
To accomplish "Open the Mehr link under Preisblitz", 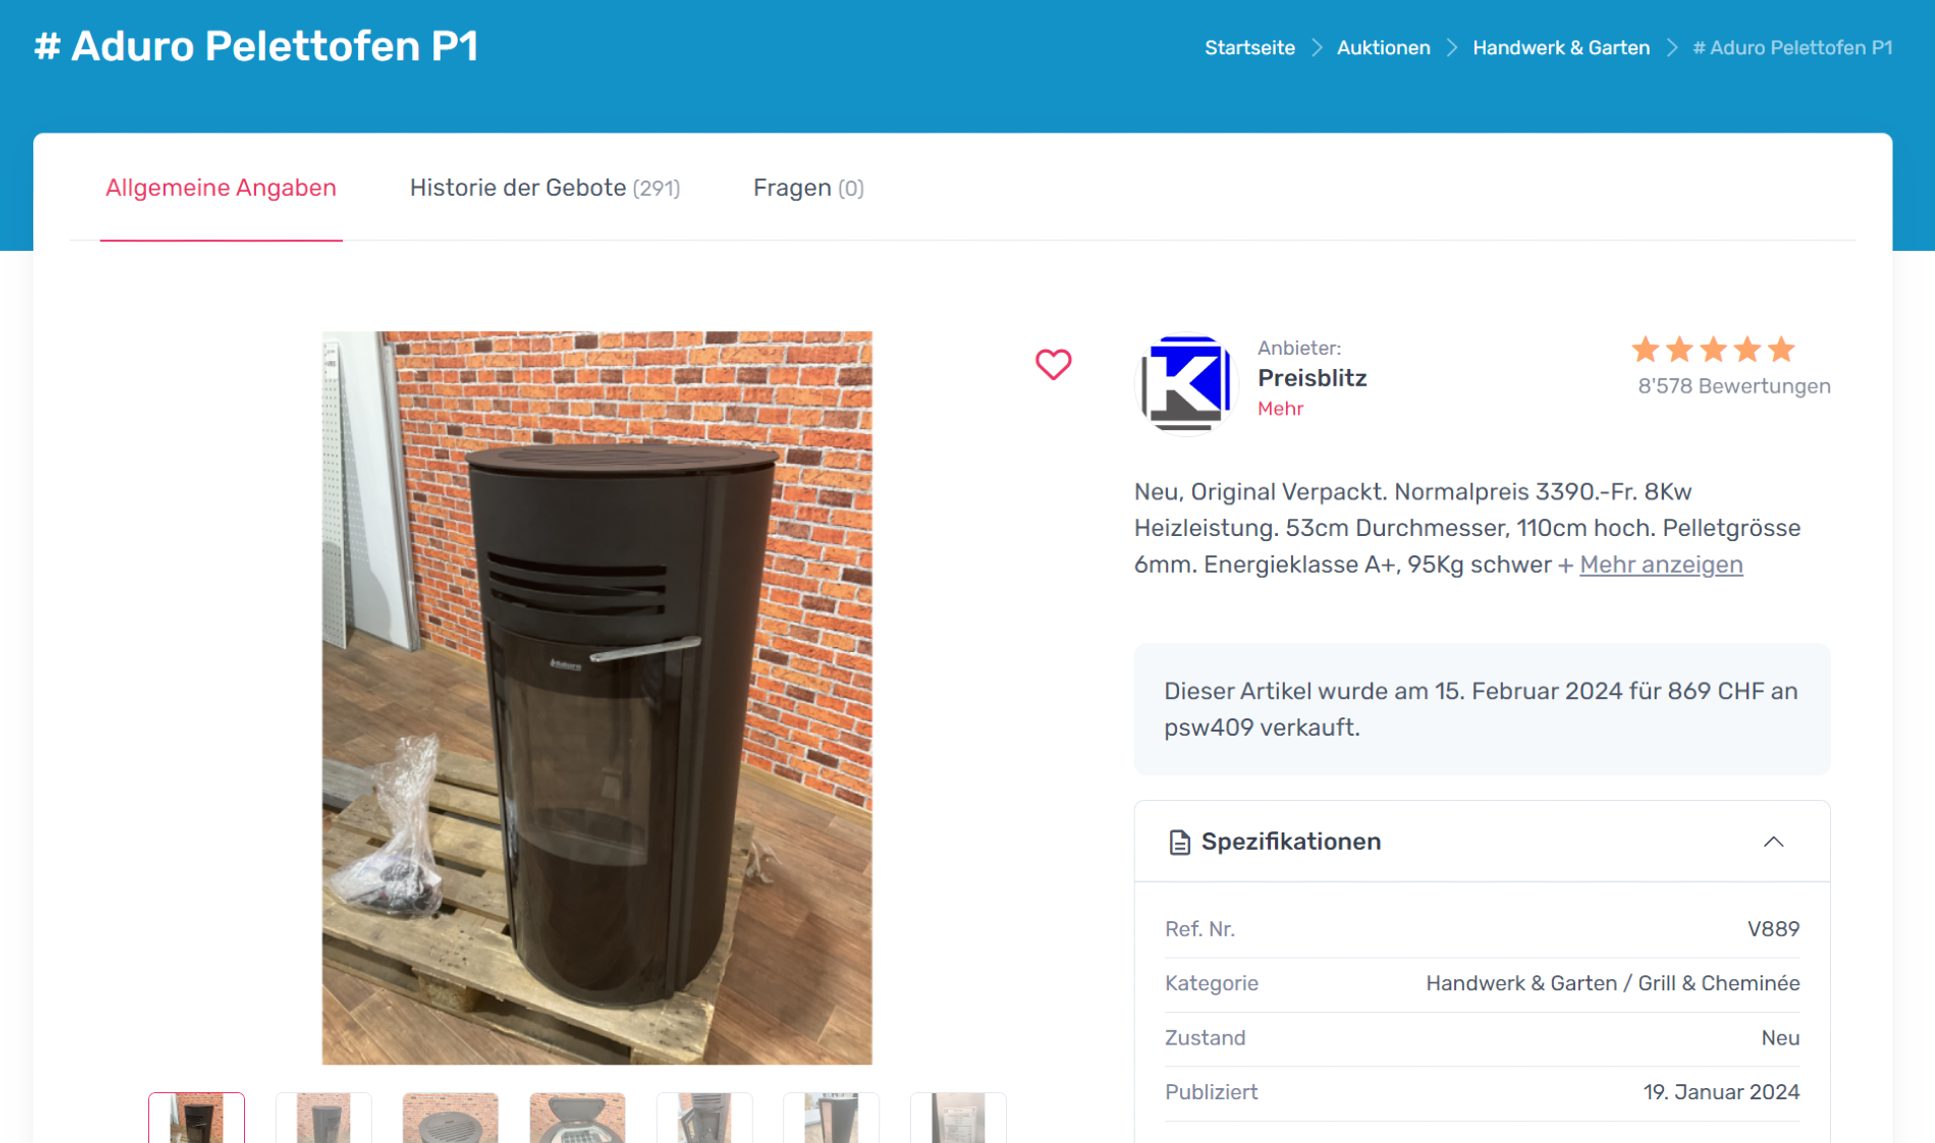I will pyautogui.click(x=1280, y=408).
